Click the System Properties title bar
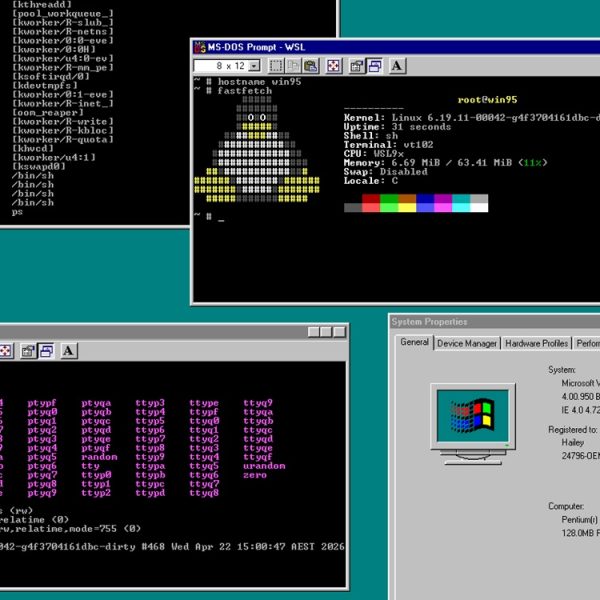600x600 pixels. click(496, 322)
